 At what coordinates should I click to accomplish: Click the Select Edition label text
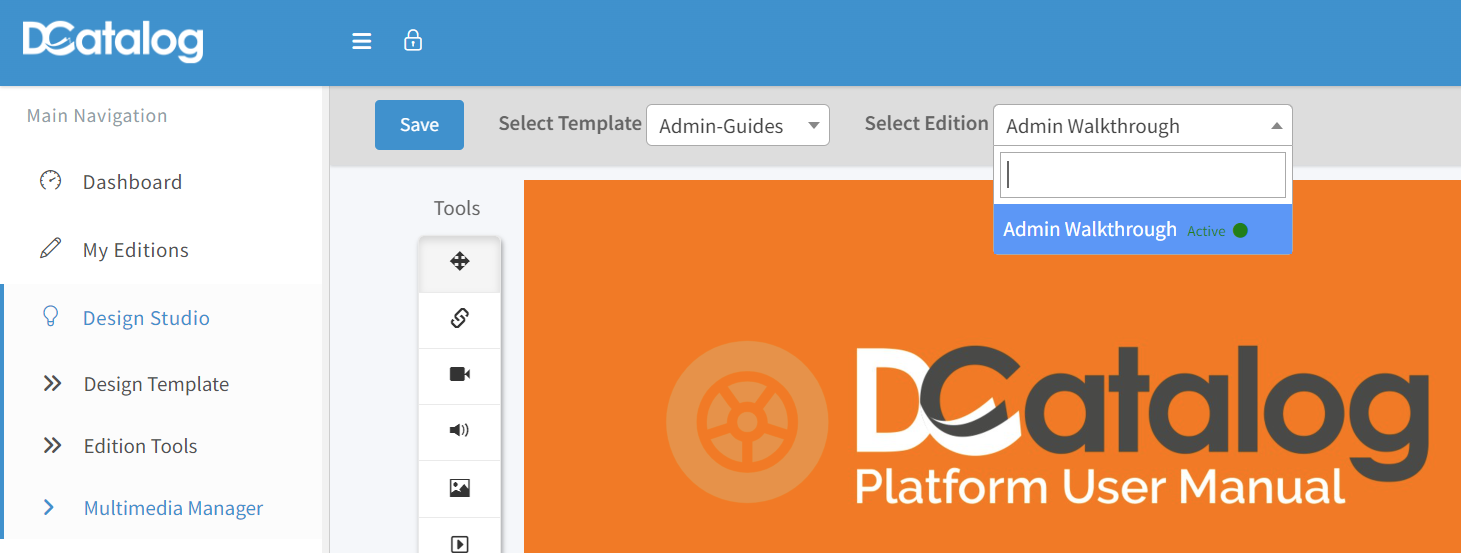[927, 123]
